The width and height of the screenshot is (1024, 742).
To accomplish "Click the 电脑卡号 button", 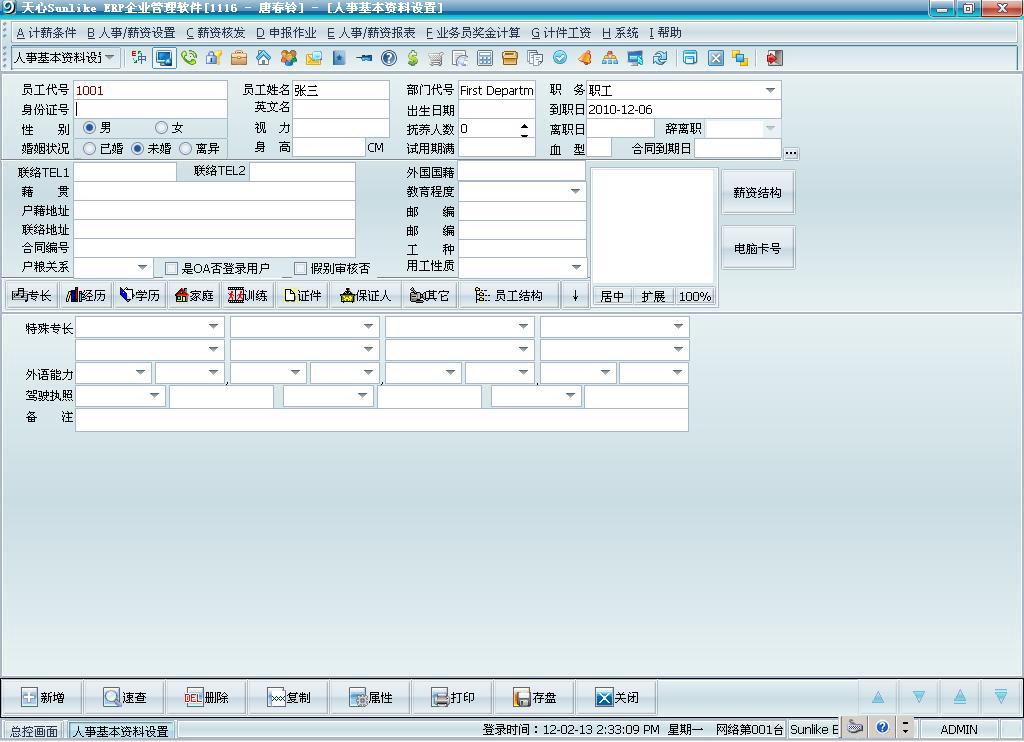I will coord(758,248).
